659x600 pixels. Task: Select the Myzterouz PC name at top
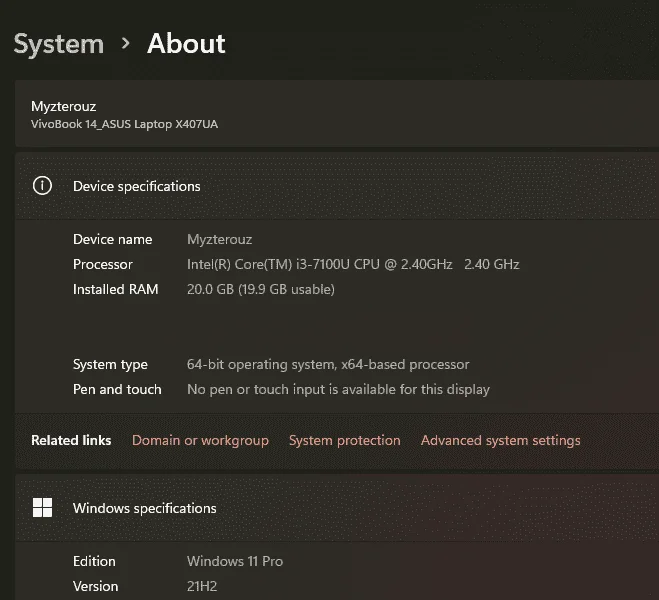pyautogui.click(x=63, y=106)
